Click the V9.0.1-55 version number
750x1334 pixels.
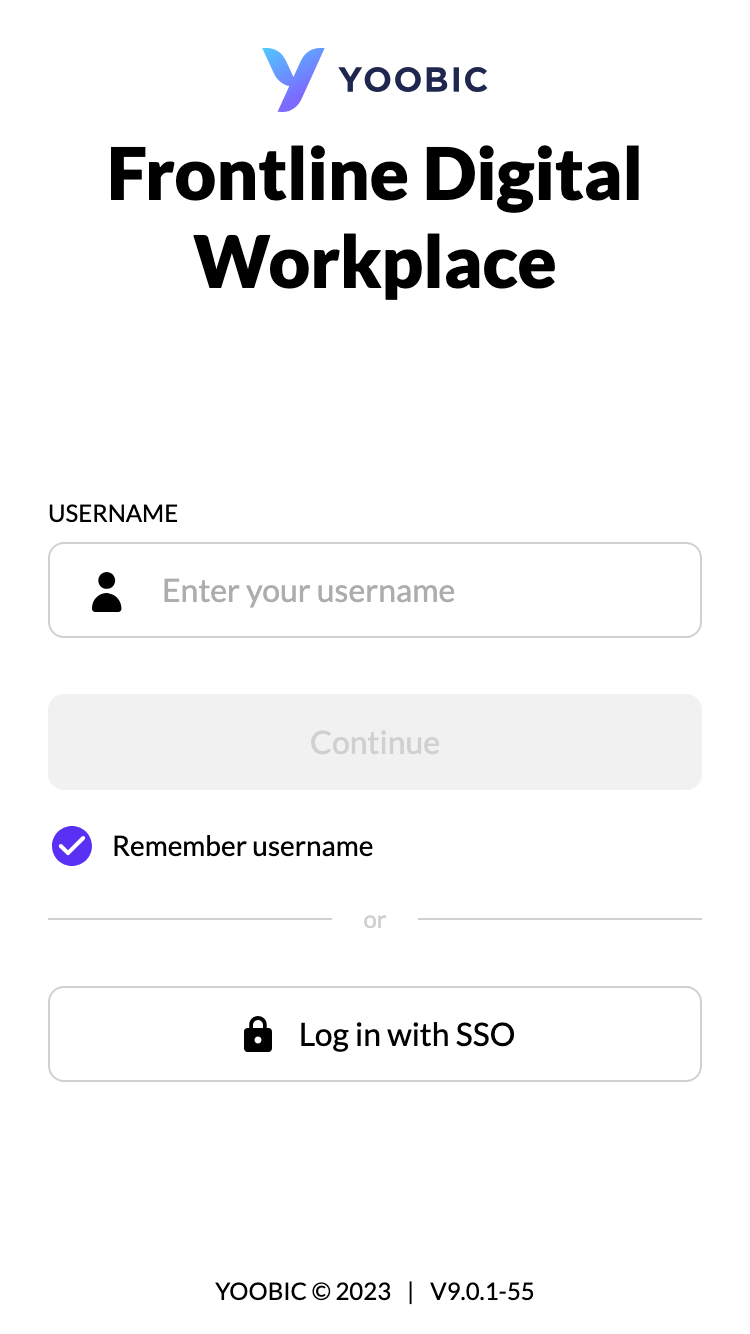(x=482, y=1291)
